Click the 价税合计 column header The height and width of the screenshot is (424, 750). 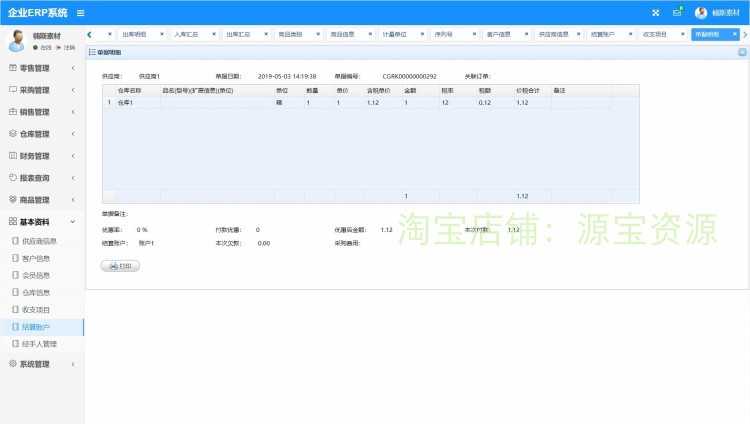[528, 90]
